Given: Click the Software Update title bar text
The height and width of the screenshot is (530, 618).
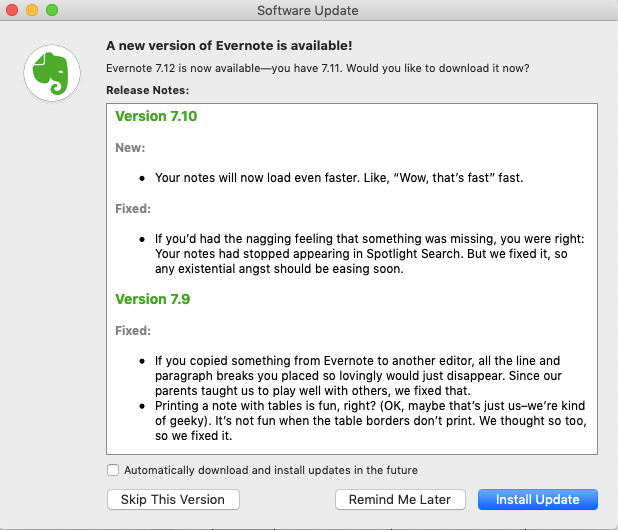Looking at the screenshot, I should pos(308,10).
